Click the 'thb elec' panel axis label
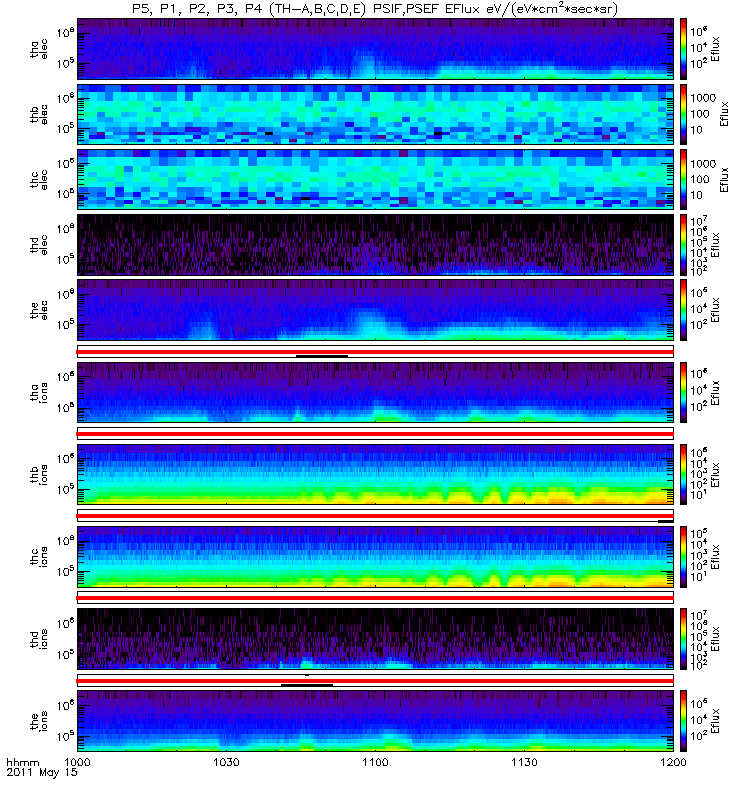This screenshot has width=750, height=800. pos(39,114)
